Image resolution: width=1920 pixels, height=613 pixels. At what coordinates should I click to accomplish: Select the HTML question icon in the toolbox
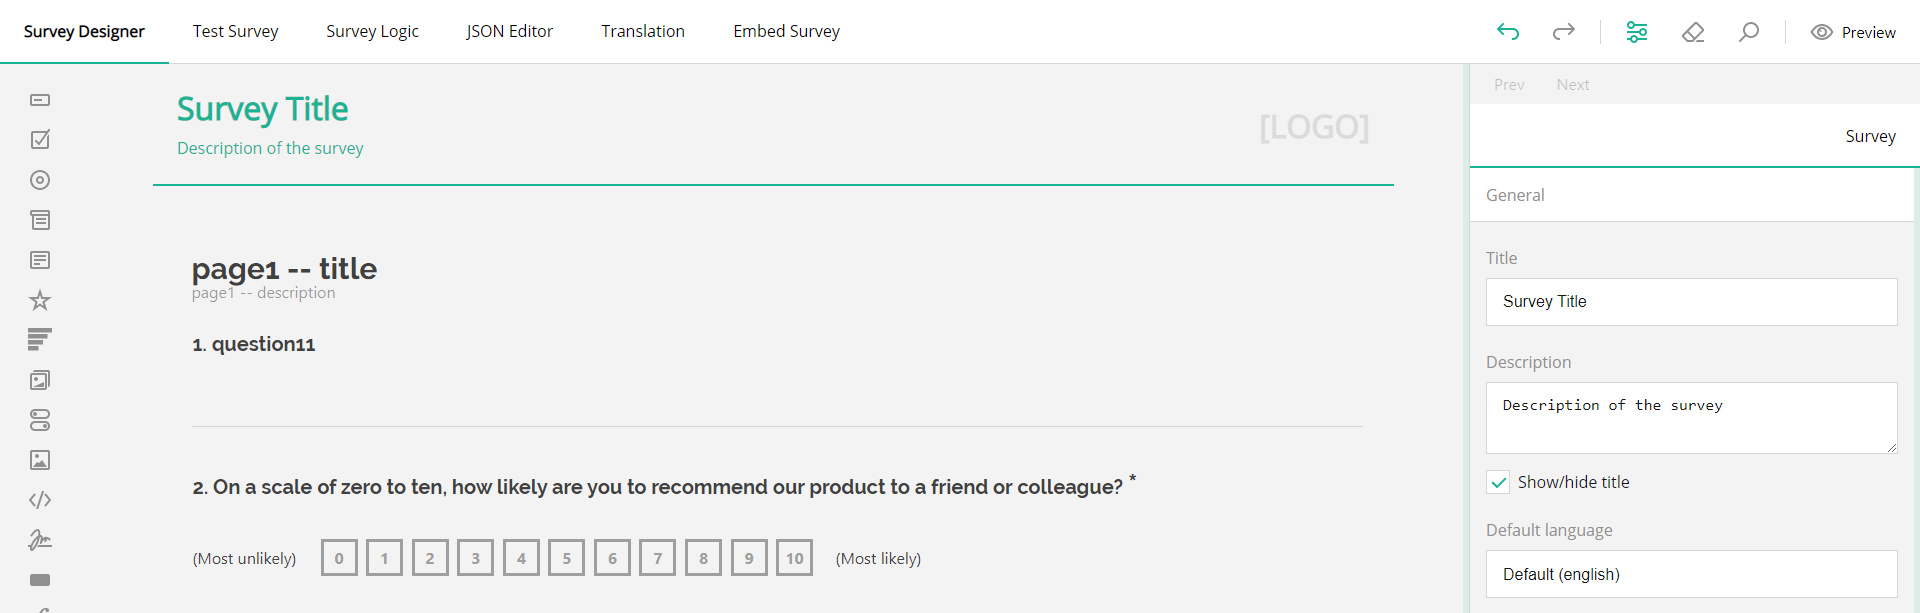click(x=40, y=500)
